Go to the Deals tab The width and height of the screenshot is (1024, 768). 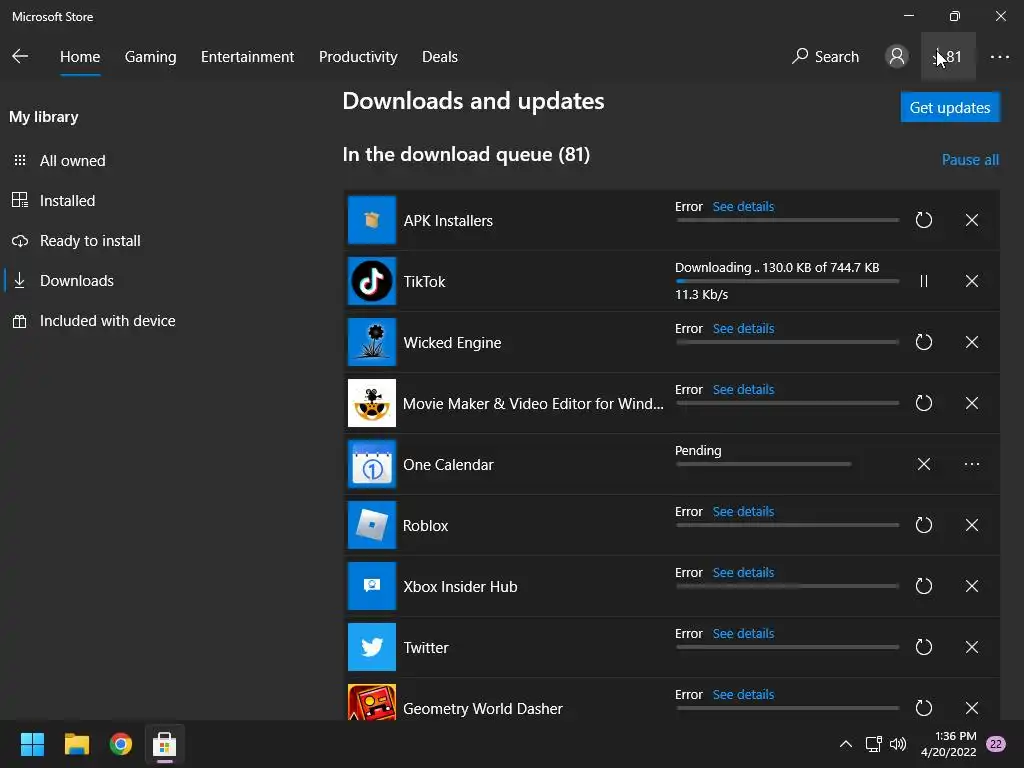click(x=440, y=57)
